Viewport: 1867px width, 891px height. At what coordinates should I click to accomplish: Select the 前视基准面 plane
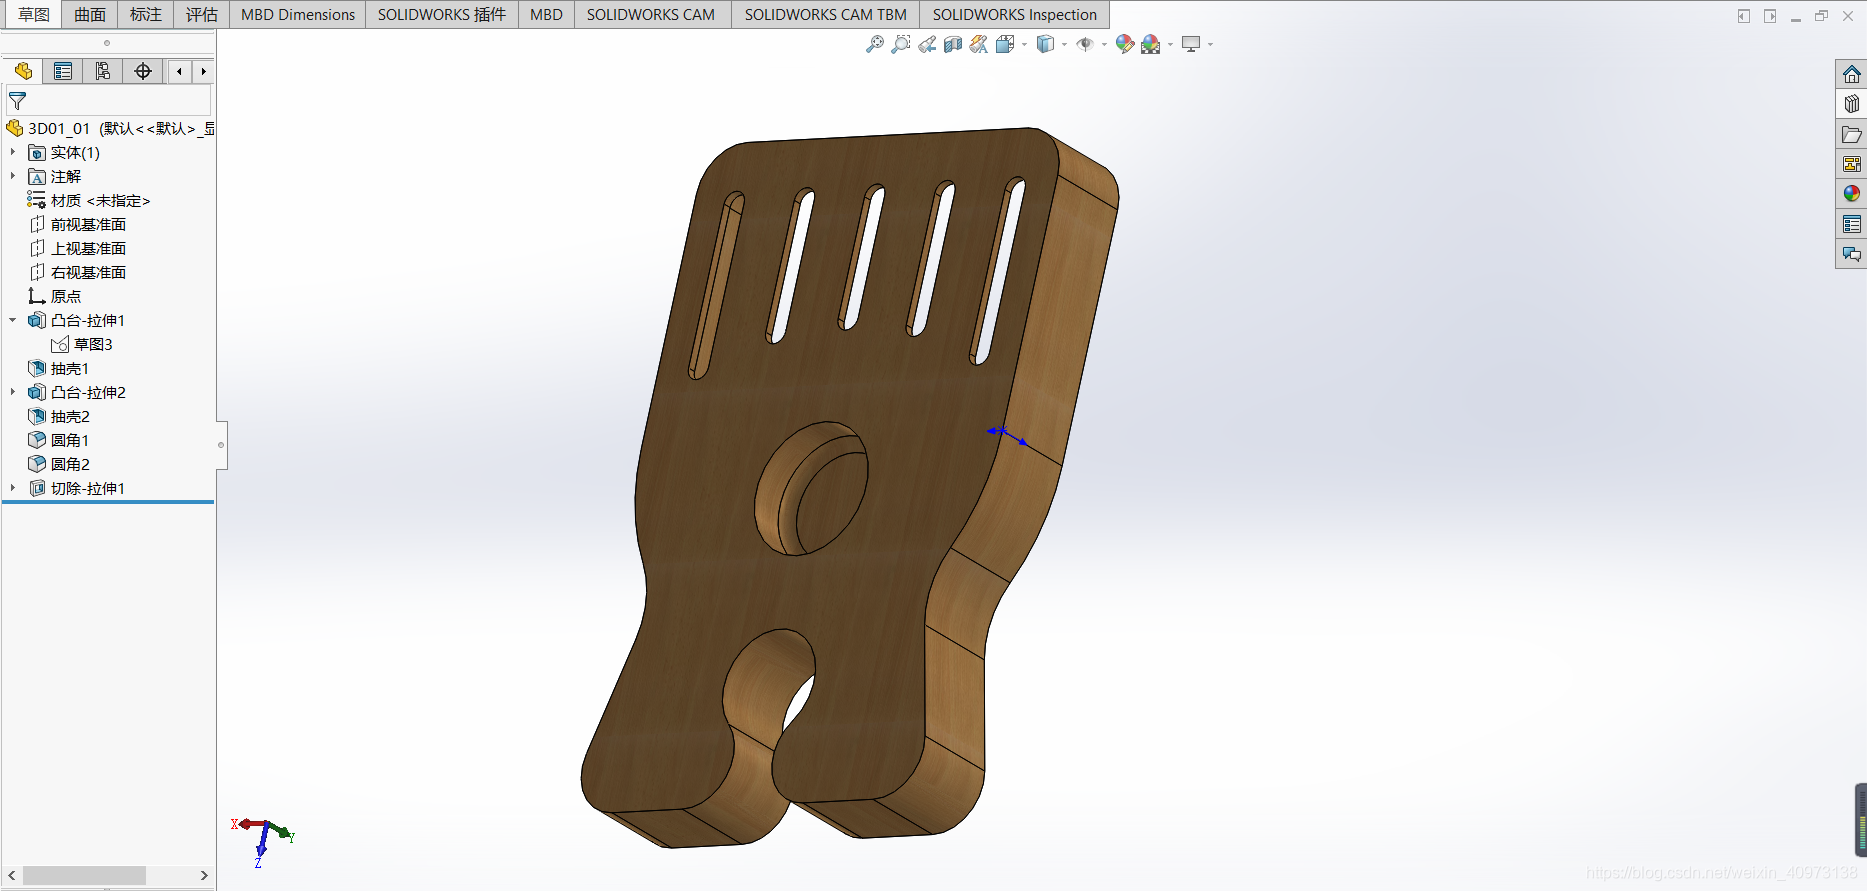(x=77, y=224)
